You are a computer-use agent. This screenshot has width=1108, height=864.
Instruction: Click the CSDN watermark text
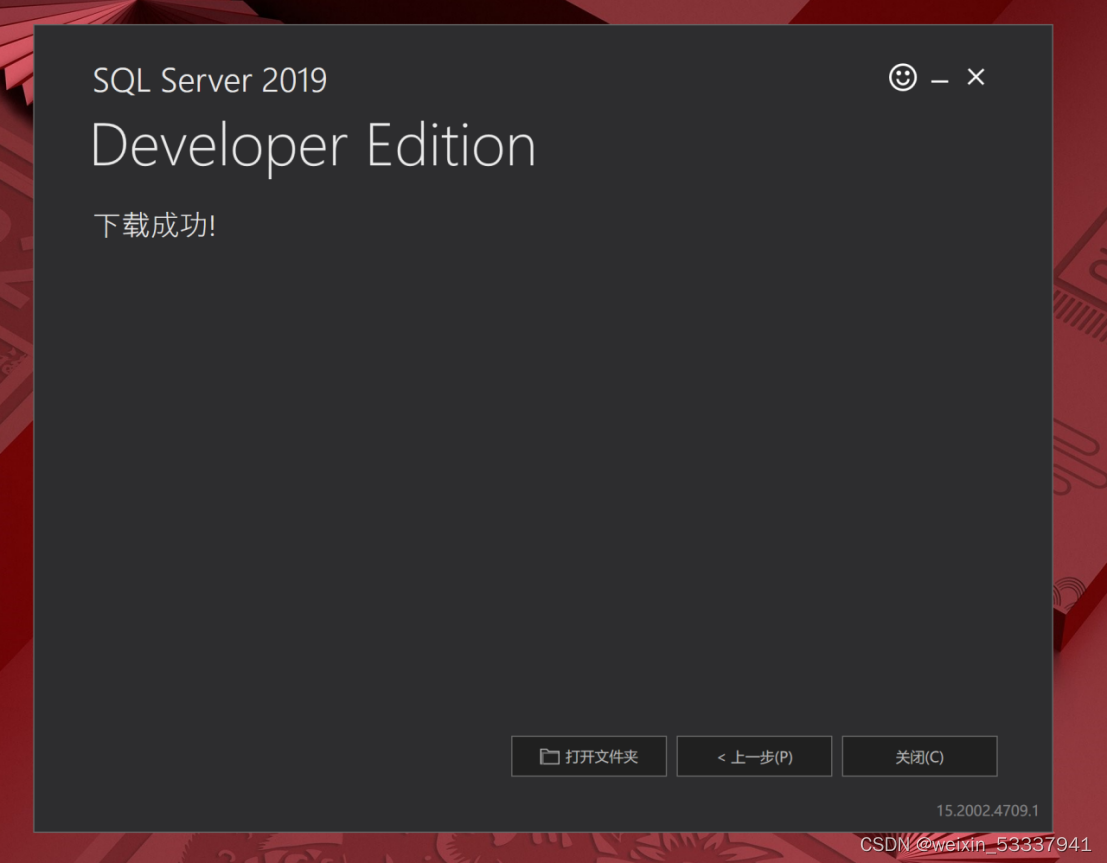(x=885, y=845)
